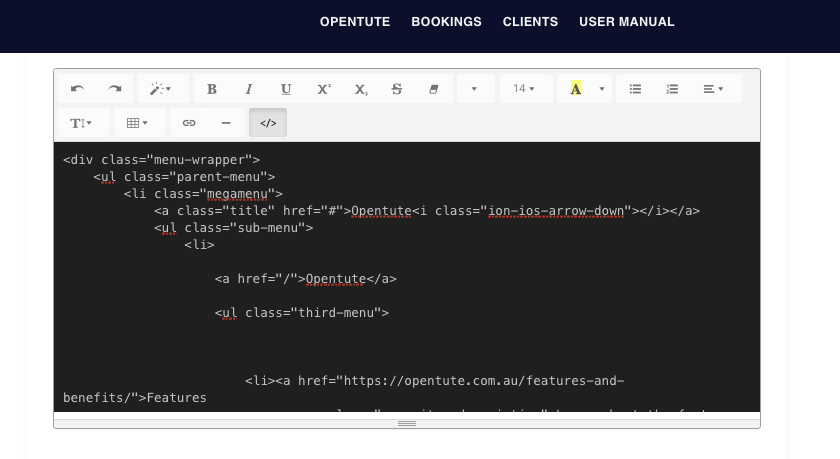Image resolution: width=840 pixels, height=459 pixels.
Task: Insert a horizontal rule
Action: pos(226,123)
